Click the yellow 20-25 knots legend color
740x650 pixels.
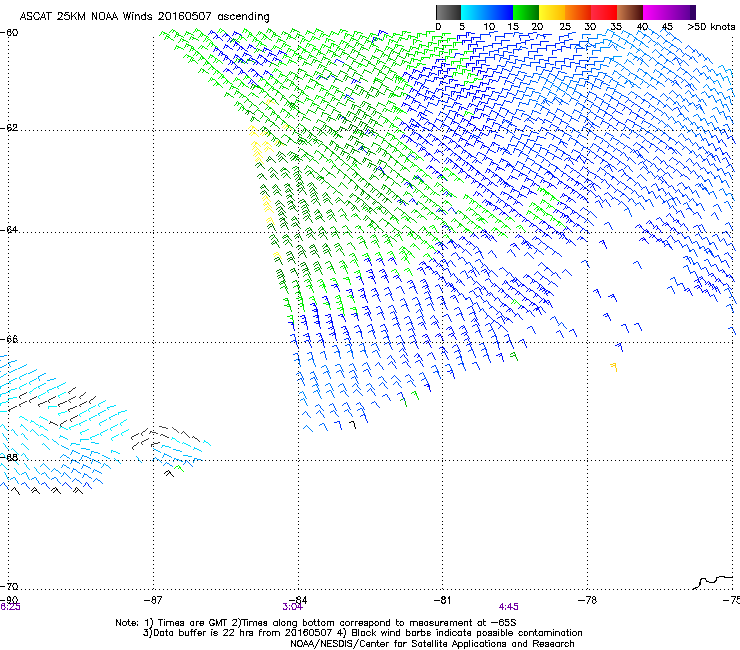point(552,12)
